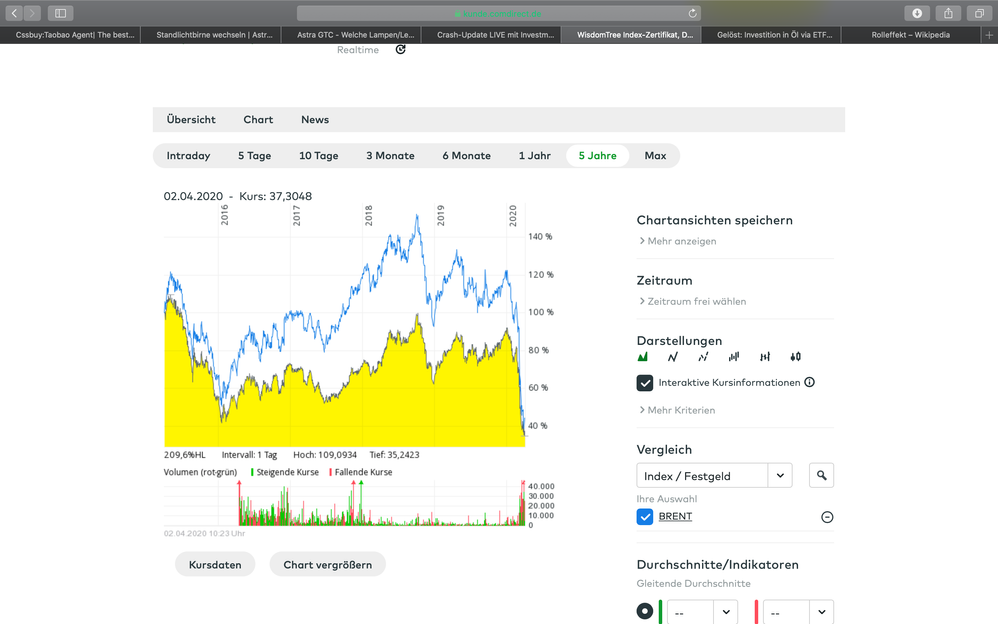Screen dimensions: 998x624
Task: Select the Gleitende Durchschnitte radio button
Action: pos(645,611)
